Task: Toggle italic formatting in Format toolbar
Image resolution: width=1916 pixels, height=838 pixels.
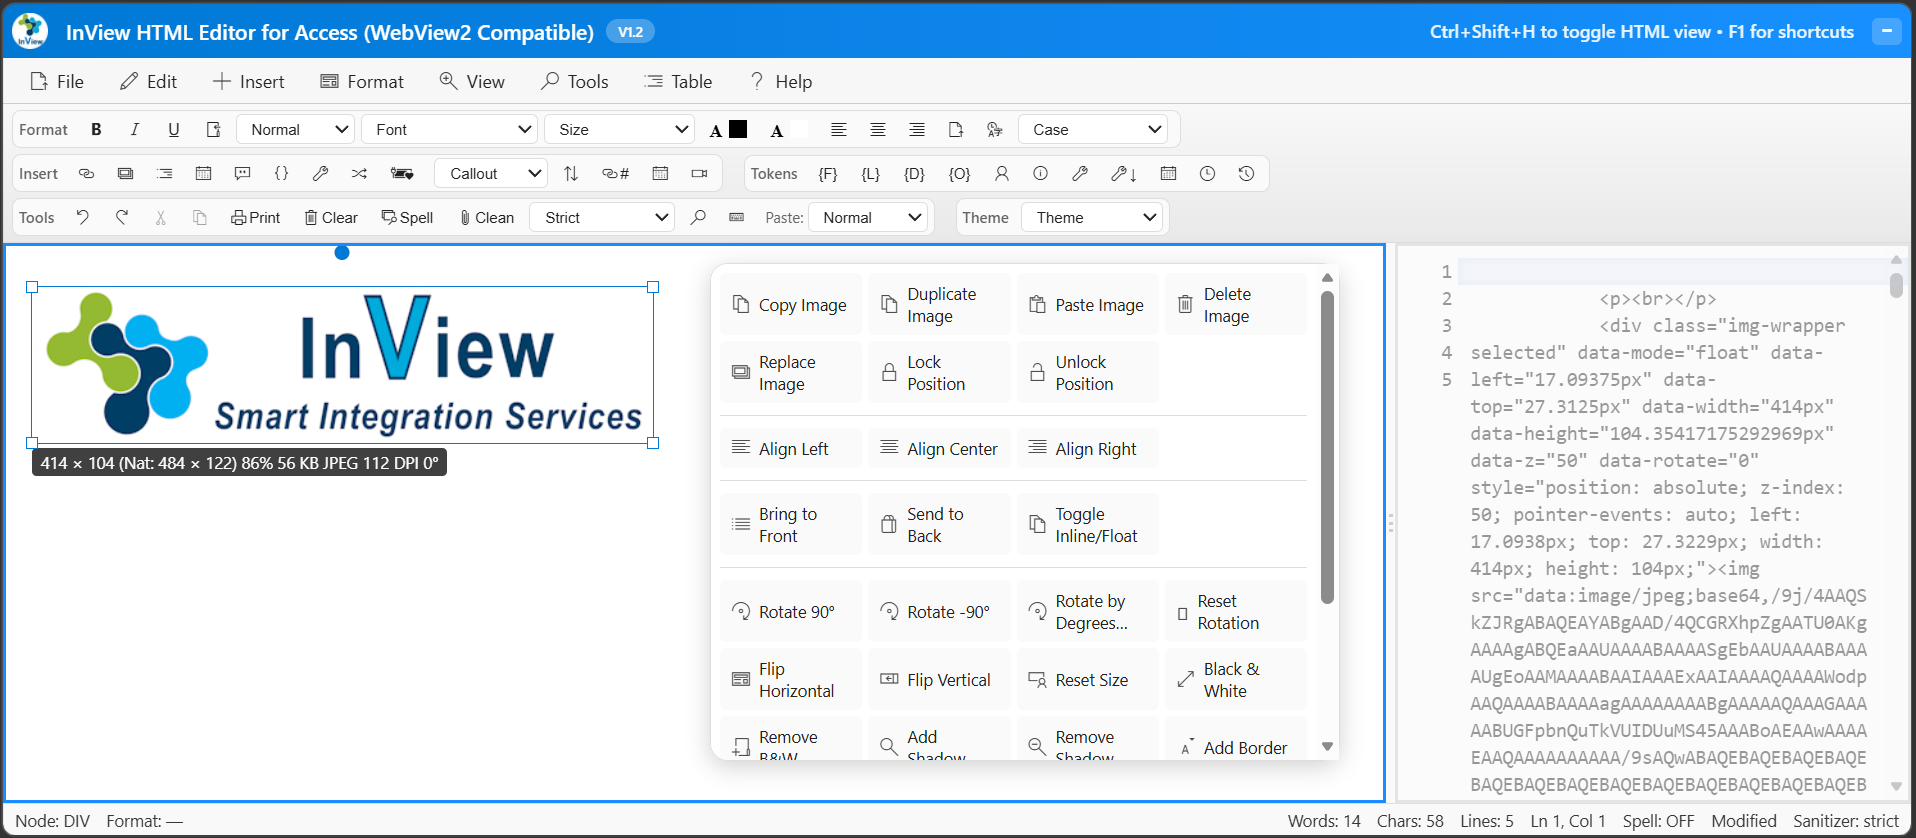Action: [134, 129]
